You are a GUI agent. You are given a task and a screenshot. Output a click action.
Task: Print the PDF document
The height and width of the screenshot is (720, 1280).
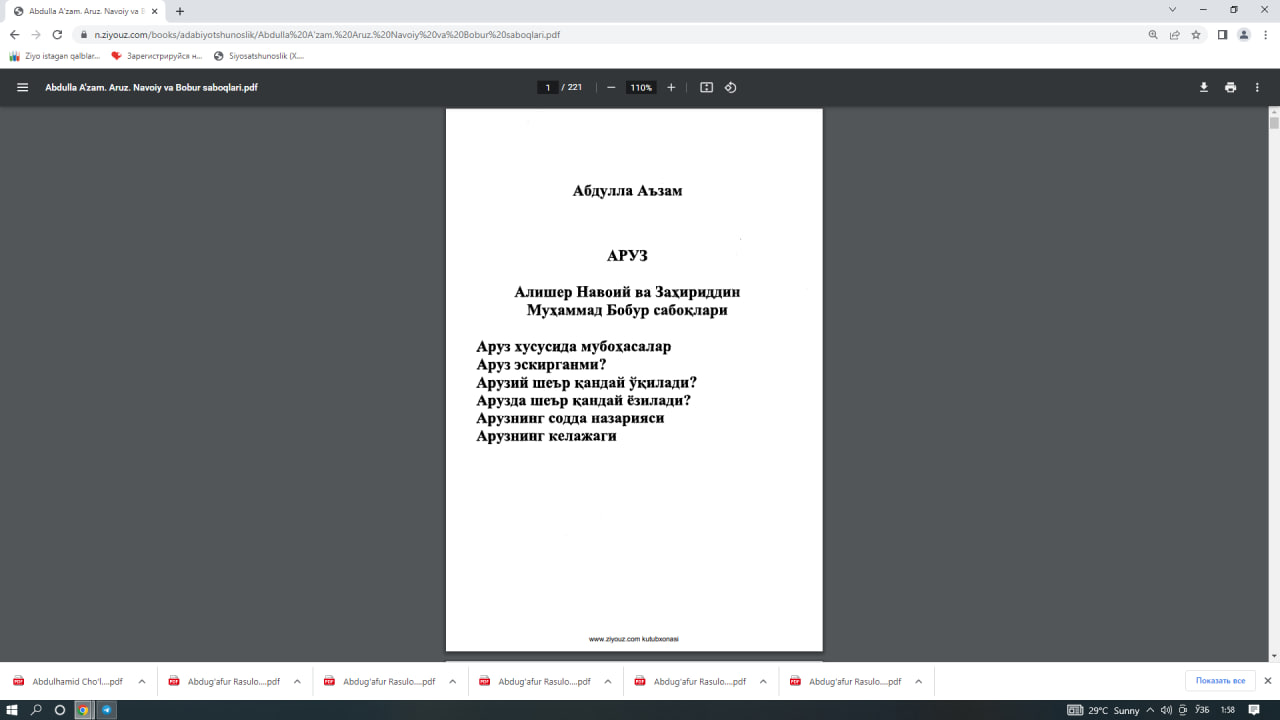1230,87
